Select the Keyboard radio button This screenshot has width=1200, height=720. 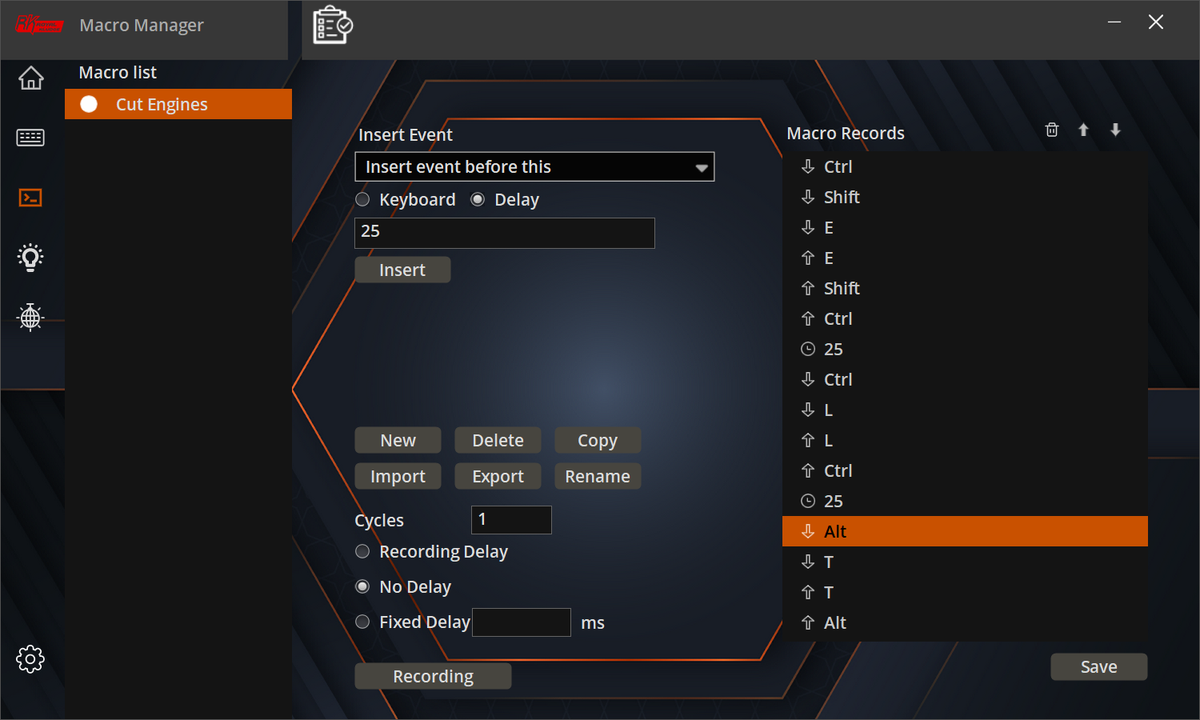363,200
